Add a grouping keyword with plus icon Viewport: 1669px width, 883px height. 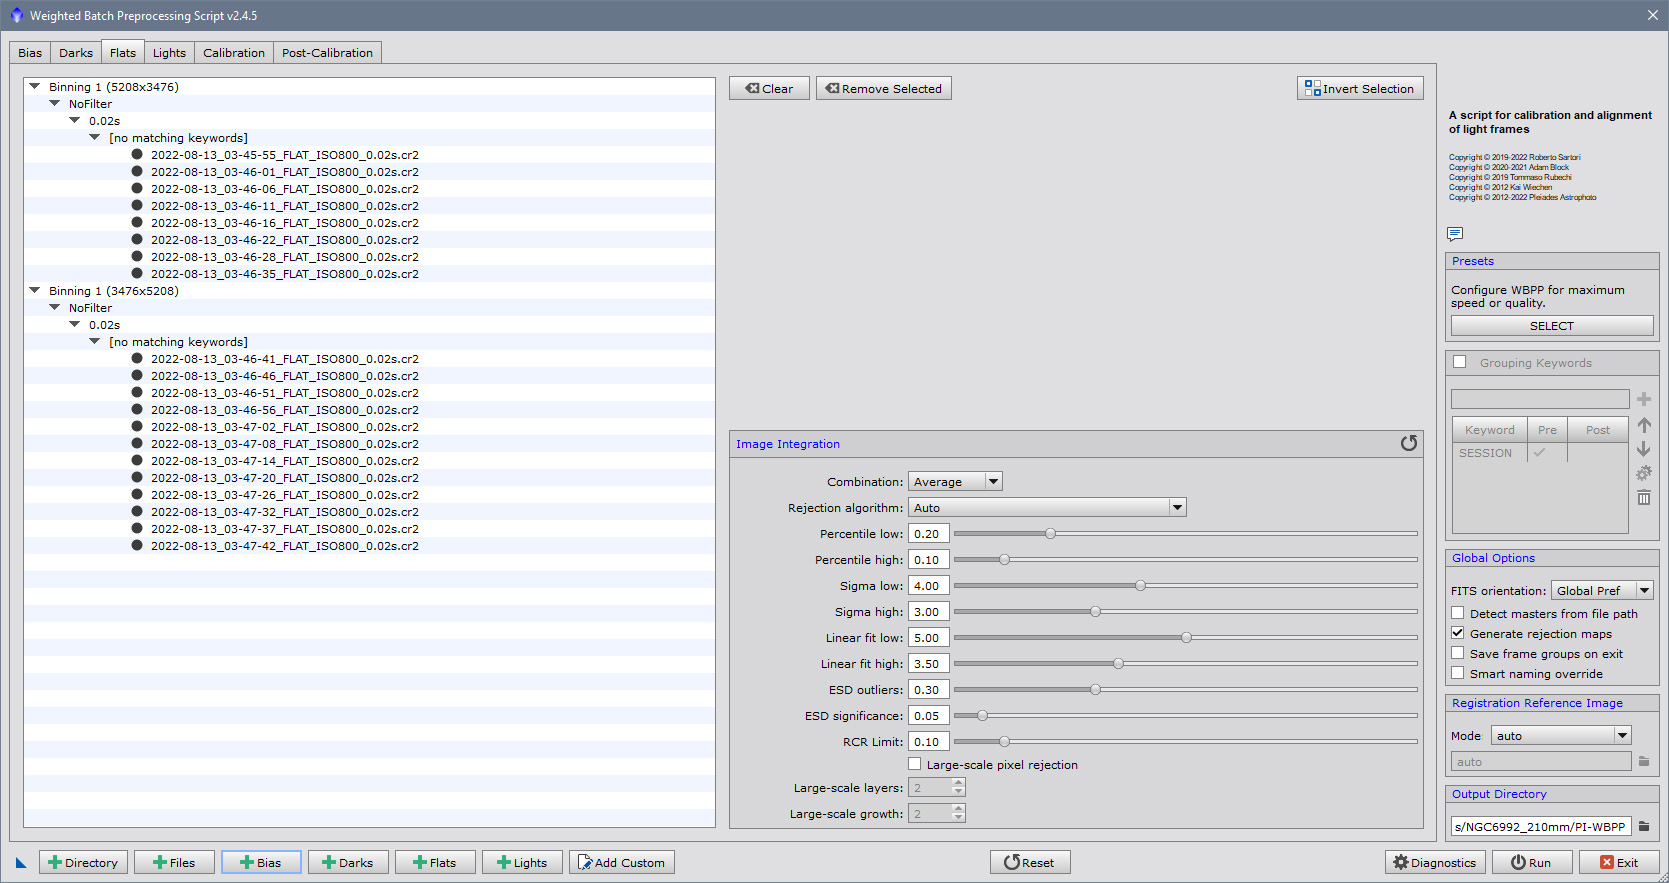[x=1644, y=399]
